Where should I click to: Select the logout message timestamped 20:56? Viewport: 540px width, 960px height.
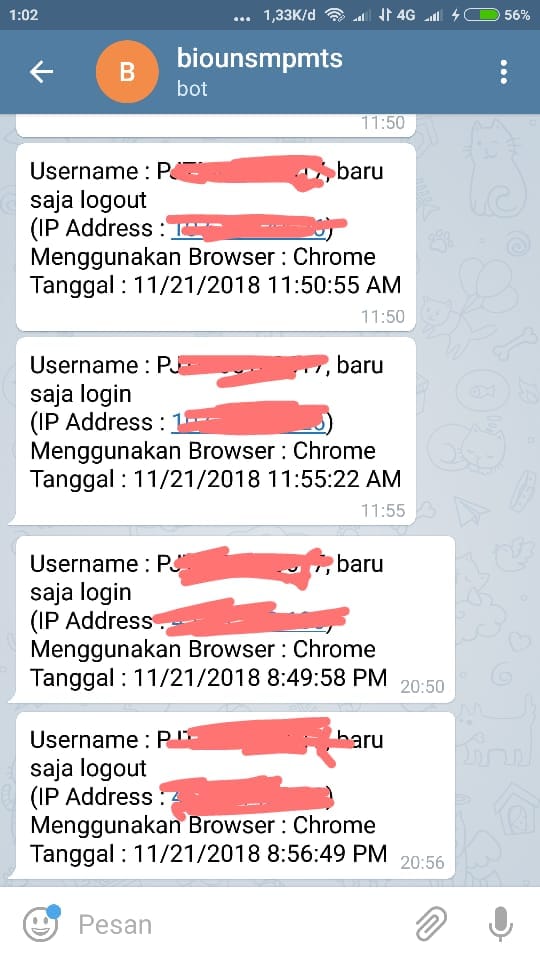click(235, 795)
